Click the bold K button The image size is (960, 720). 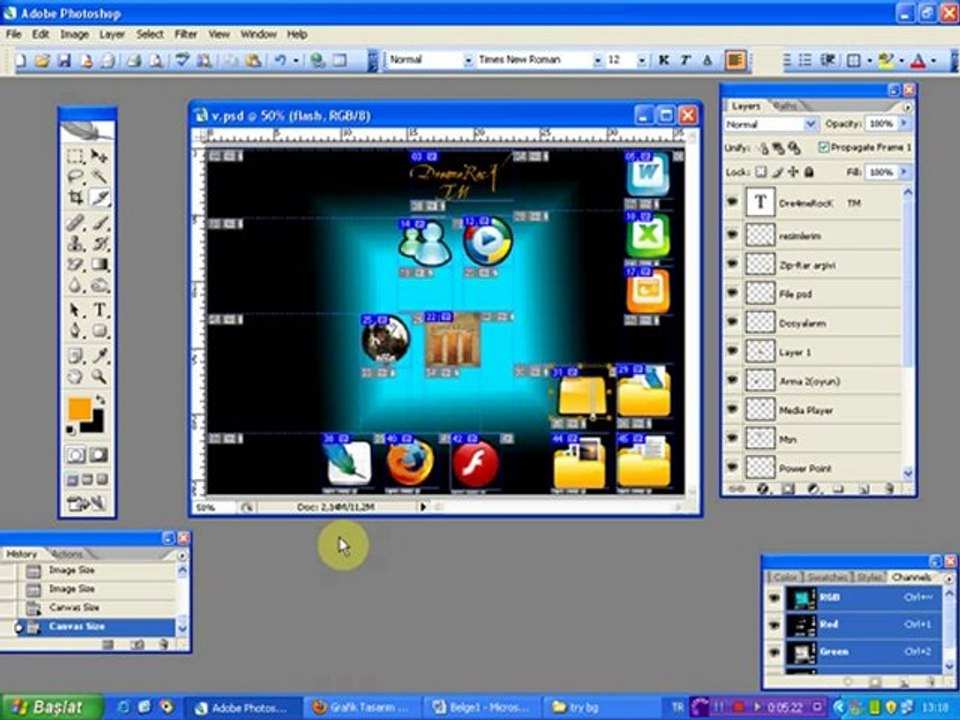(x=663, y=60)
